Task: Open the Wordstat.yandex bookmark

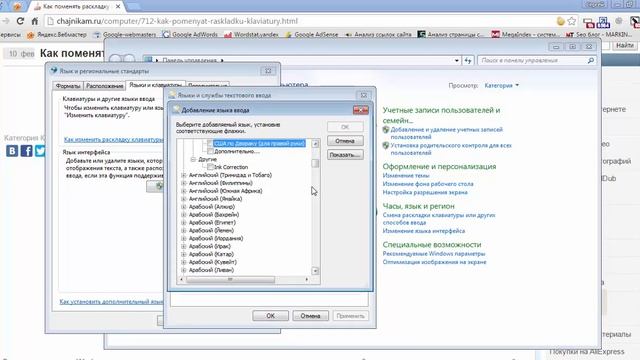Action: click(x=251, y=35)
